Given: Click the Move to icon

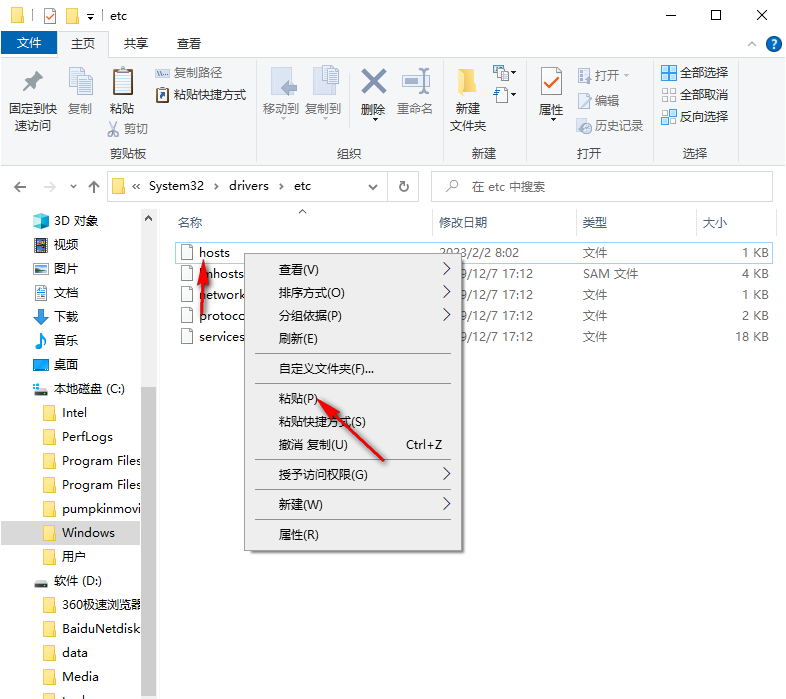Looking at the screenshot, I should click(x=283, y=81).
